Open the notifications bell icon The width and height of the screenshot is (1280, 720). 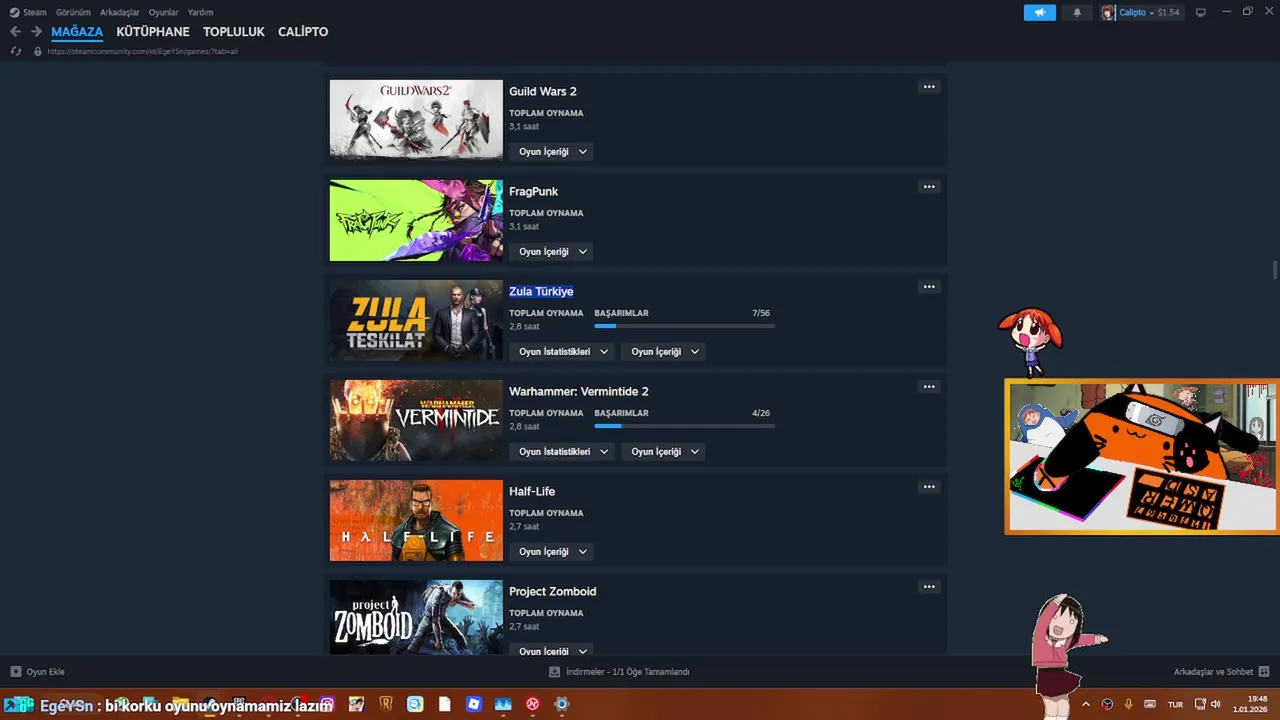1077,12
